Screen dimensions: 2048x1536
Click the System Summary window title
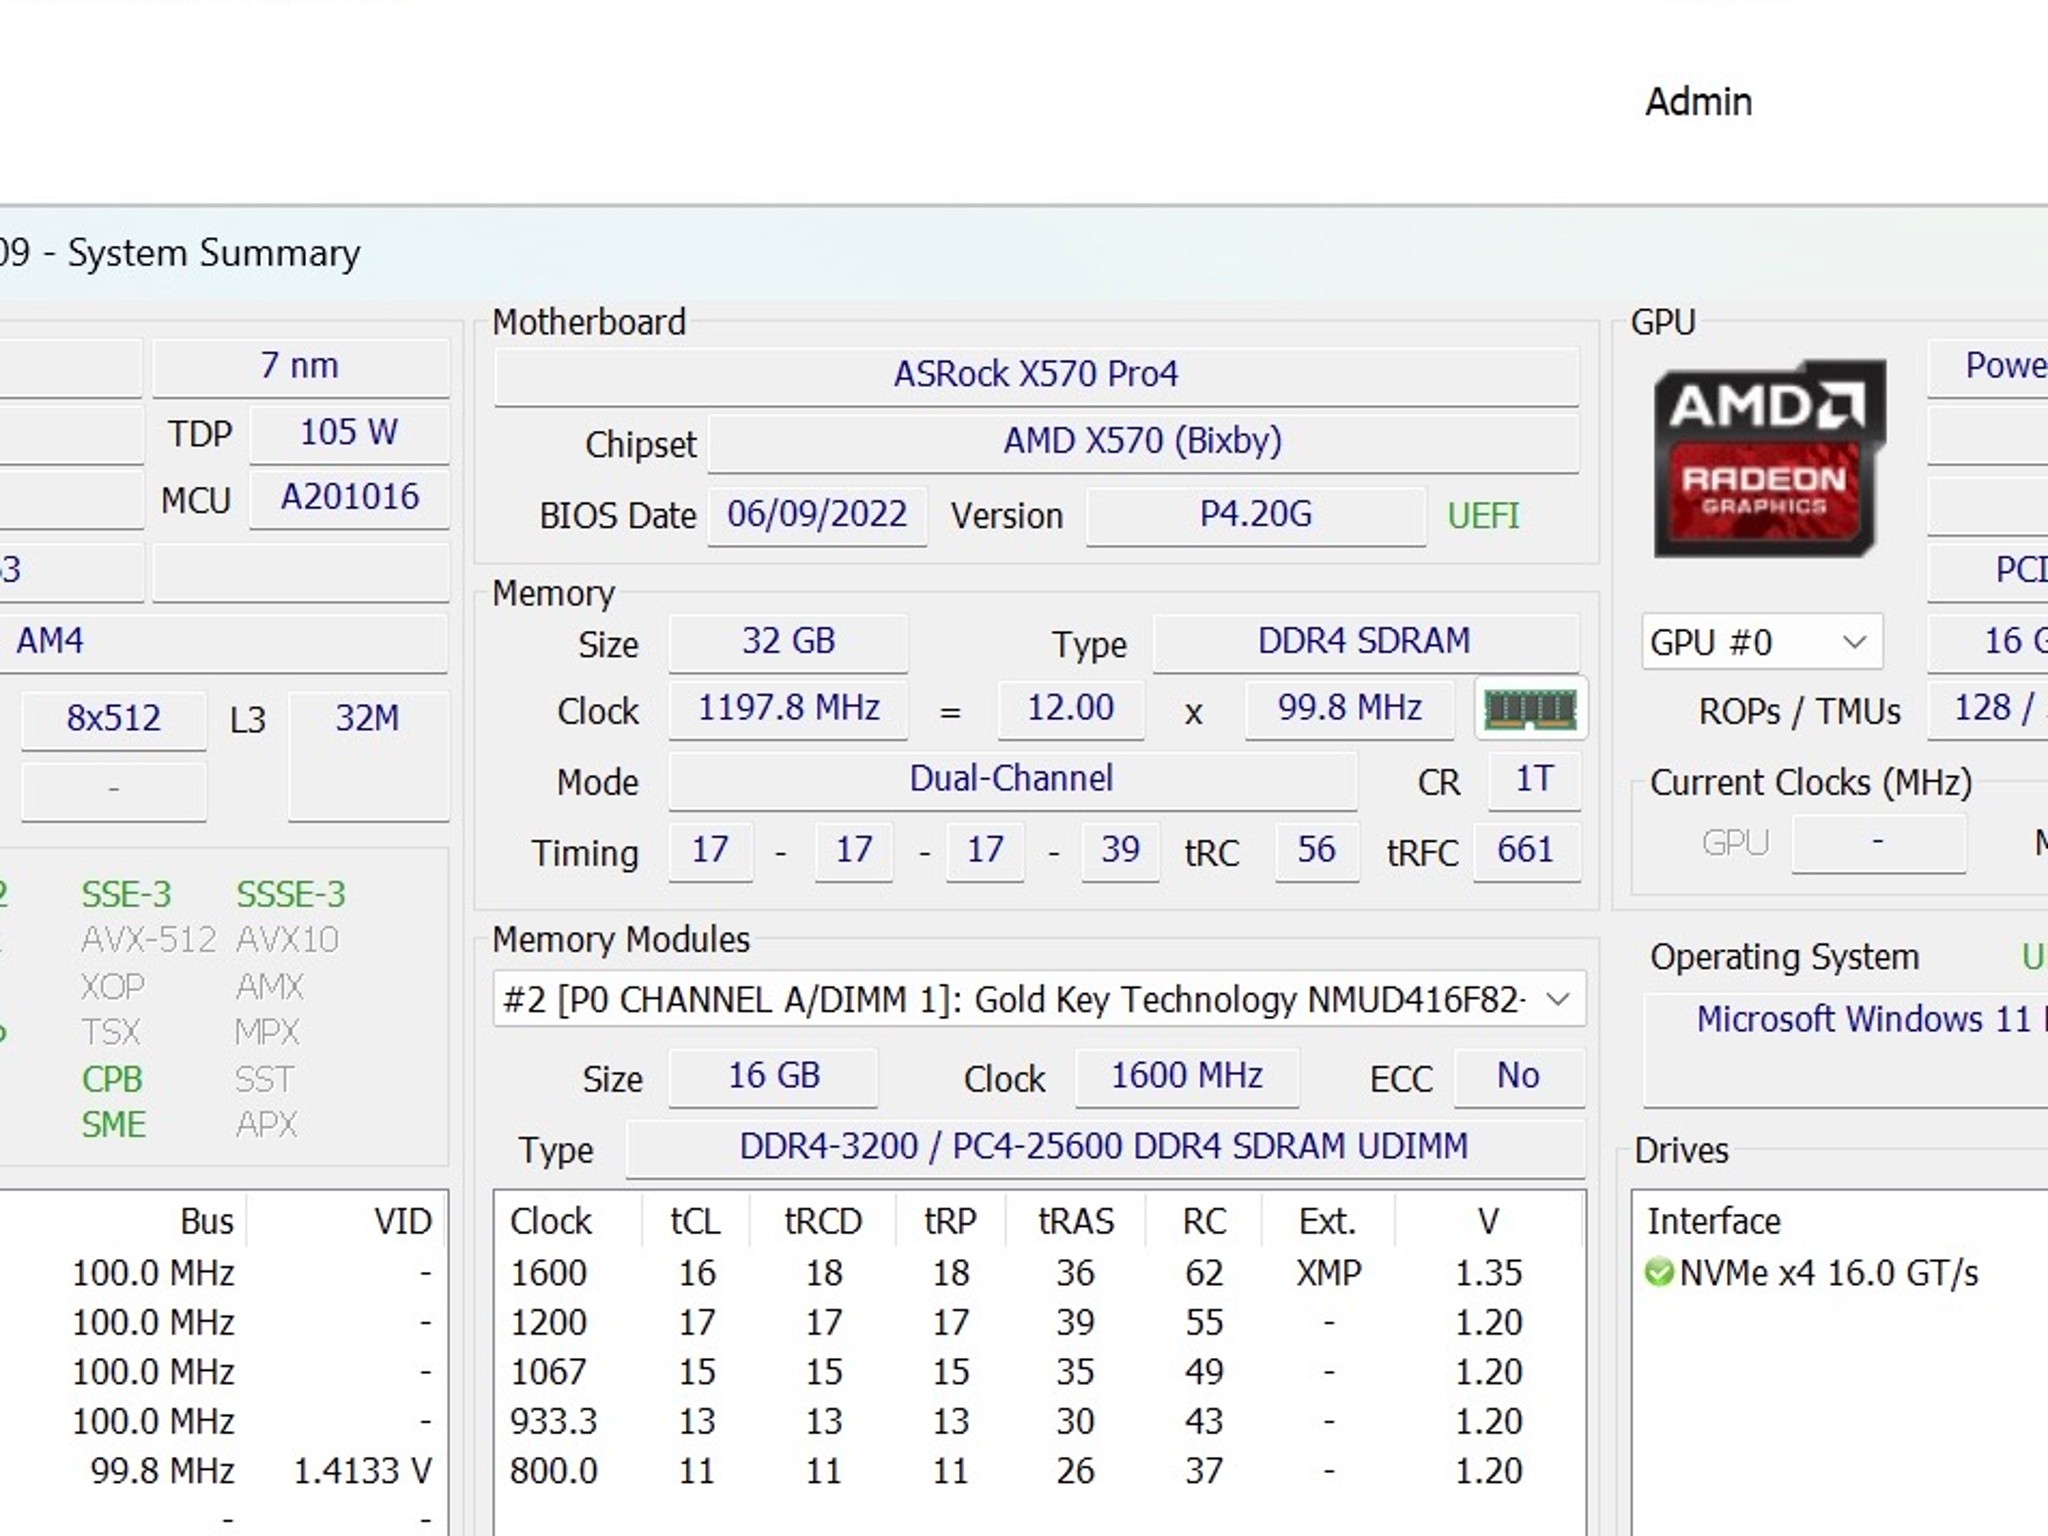pyautogui.click(x=213, y=254)
